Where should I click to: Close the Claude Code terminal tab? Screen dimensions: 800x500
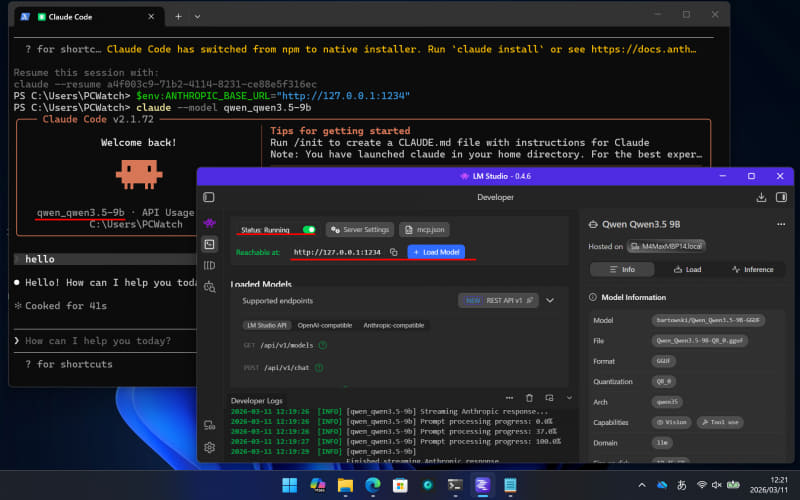tap(151, 16)
